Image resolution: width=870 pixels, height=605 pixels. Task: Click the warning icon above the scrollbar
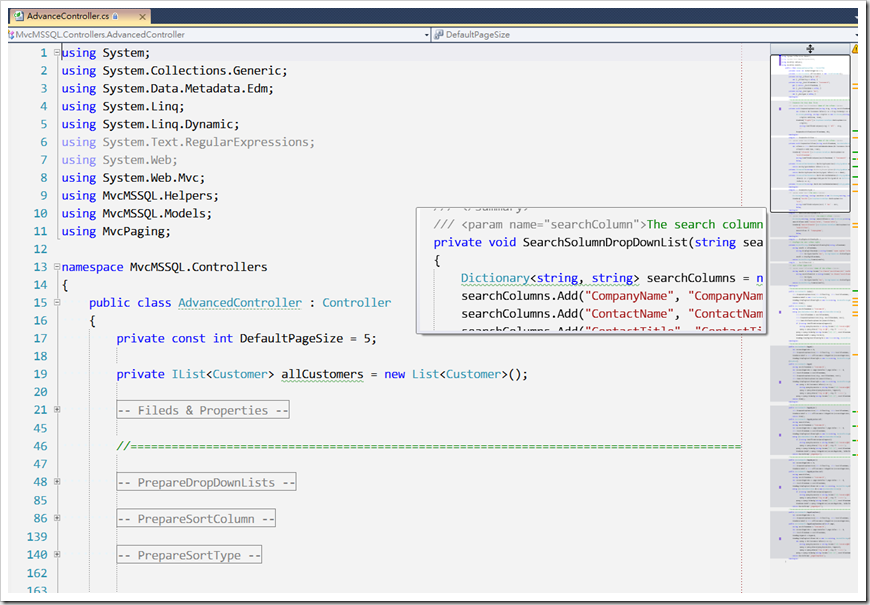tap(855, 49)
